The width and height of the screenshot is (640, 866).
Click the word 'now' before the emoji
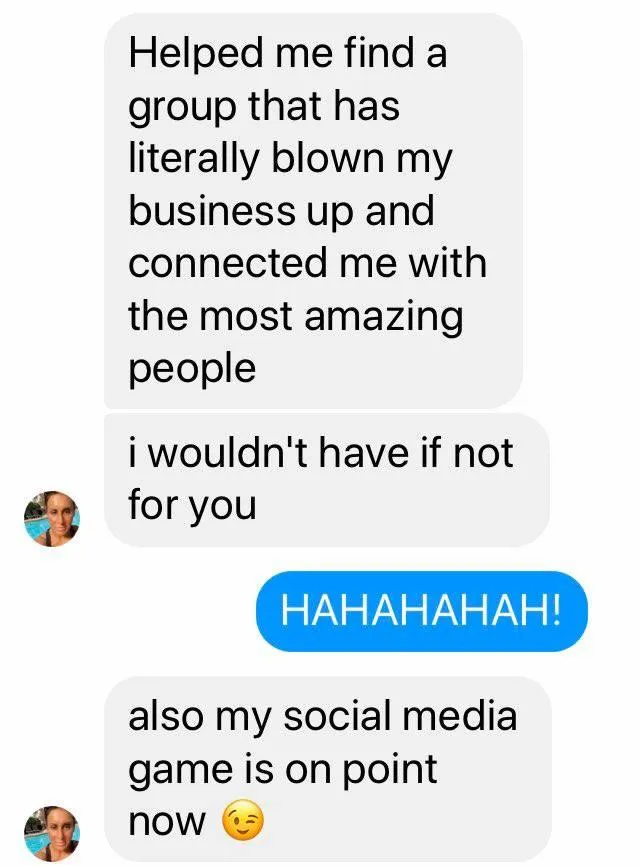167,823
